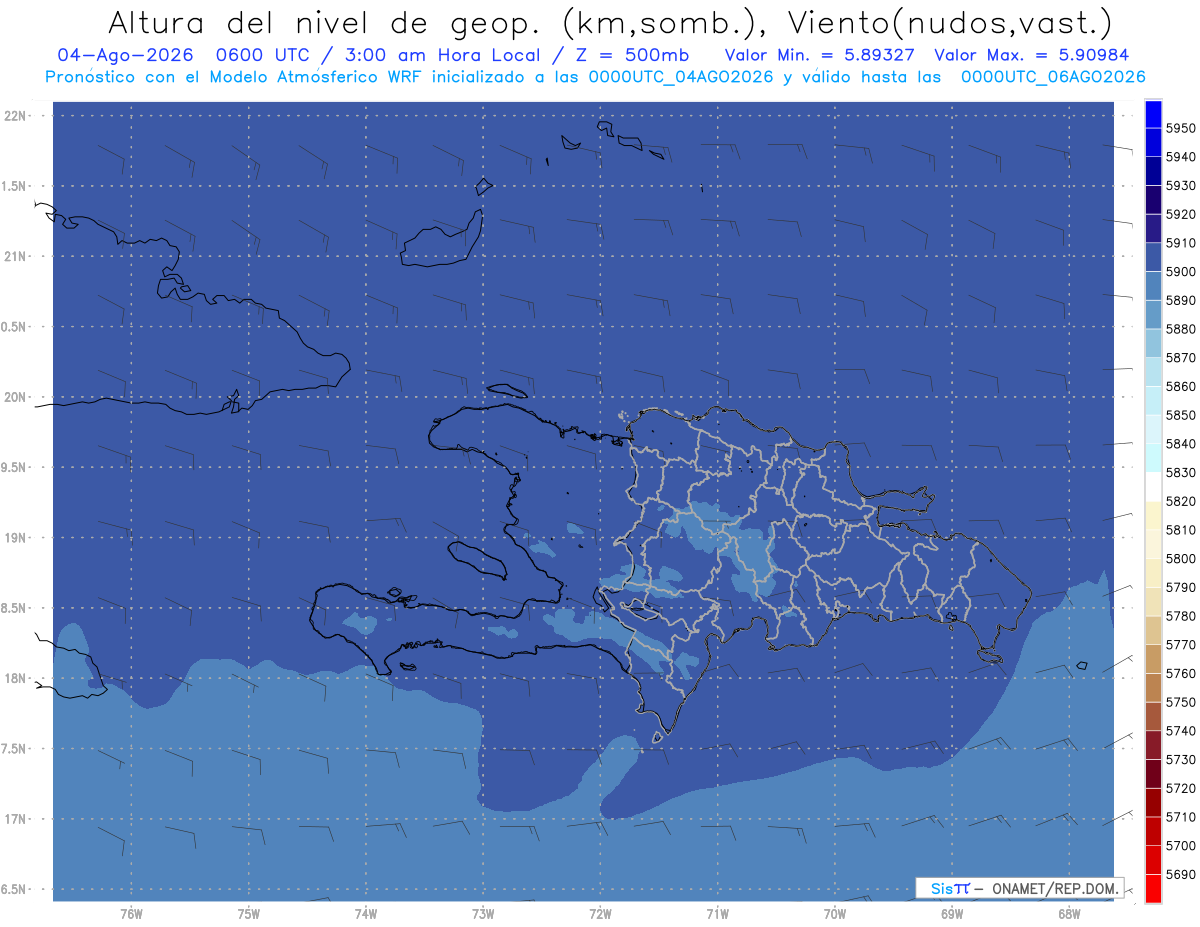The width and height of the screenshot is (1200, 927).
Task: Click the '9.5N' latitude axis label
Action: click(x=16, y=468)
